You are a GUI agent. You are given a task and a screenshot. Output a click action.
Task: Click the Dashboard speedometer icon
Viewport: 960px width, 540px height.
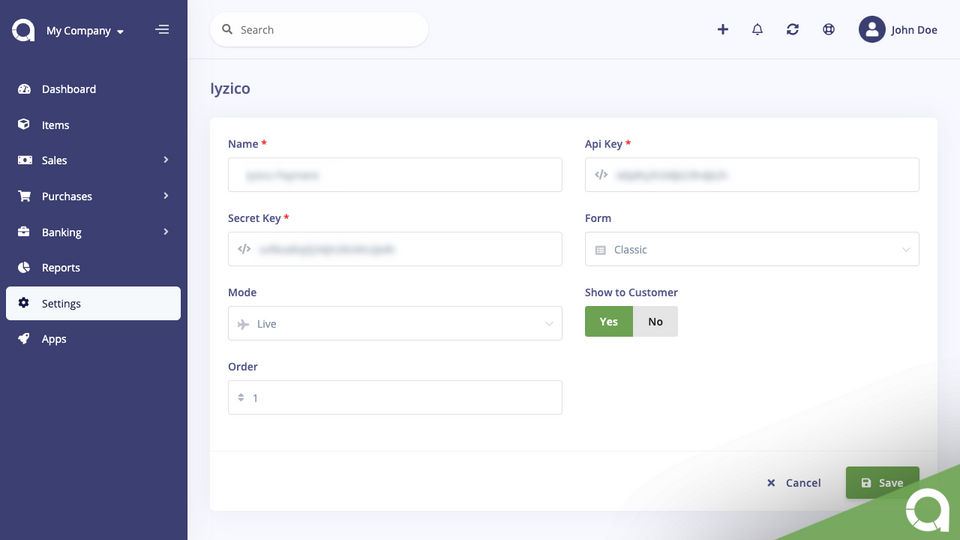(24, 89)
